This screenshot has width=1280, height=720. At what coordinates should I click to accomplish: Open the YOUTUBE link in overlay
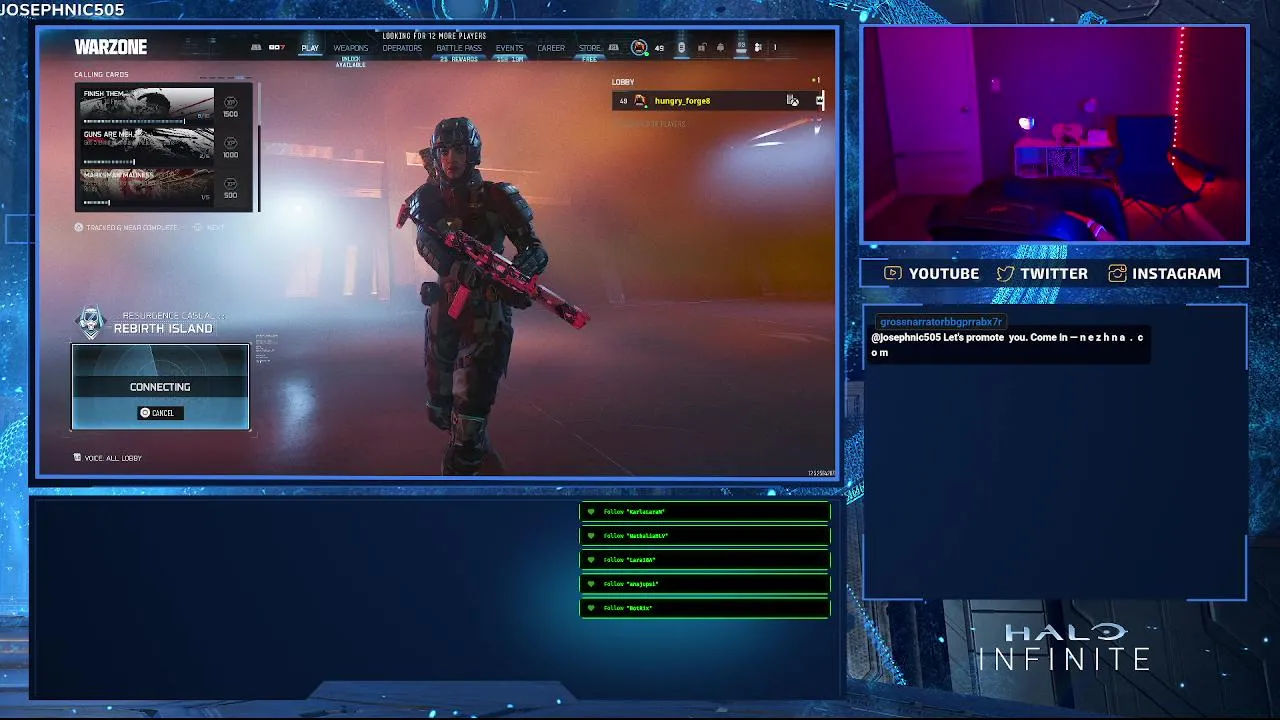pos(931,273)
